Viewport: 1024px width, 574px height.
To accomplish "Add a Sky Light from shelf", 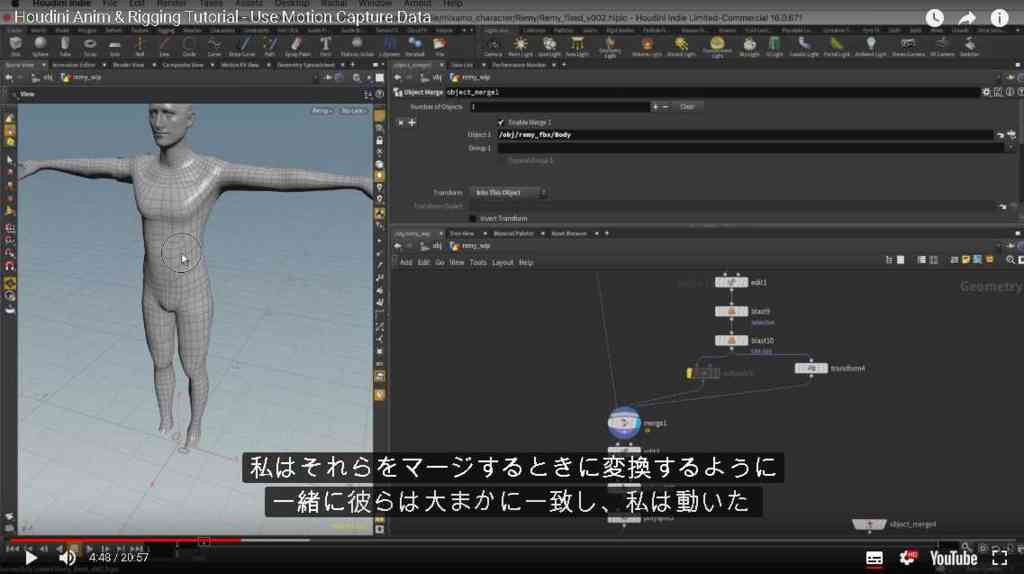I will [750, 46].
